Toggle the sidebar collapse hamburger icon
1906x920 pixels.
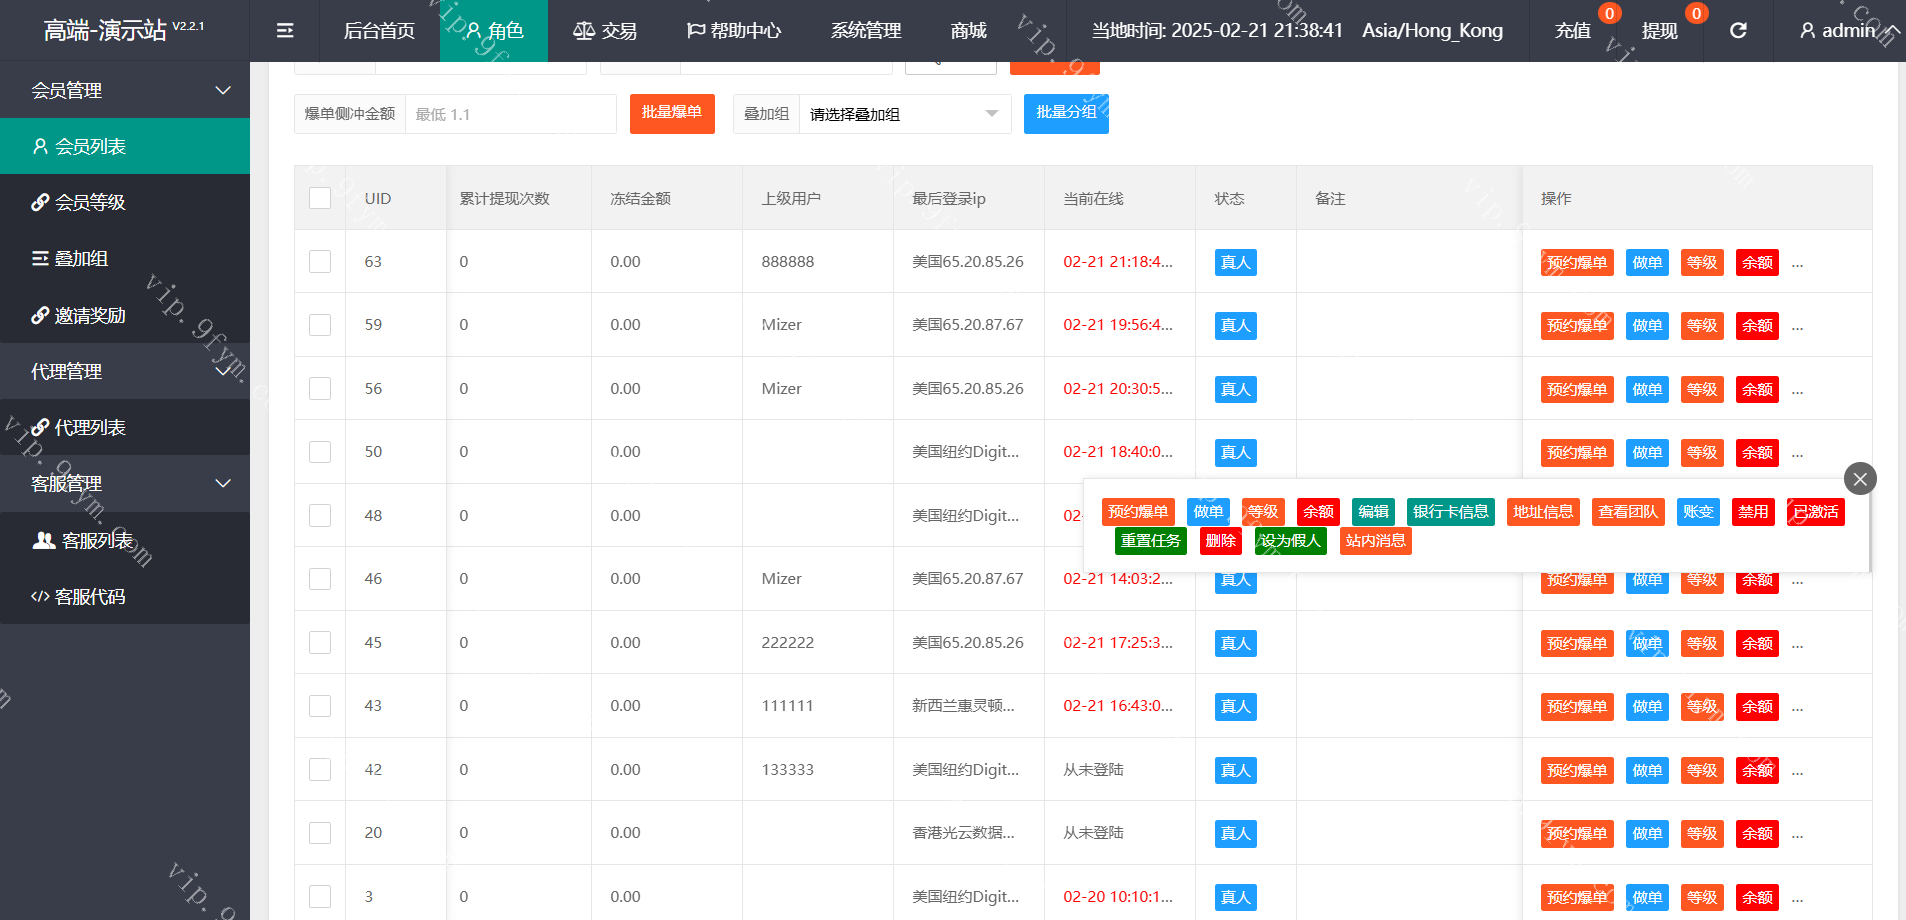285,31
